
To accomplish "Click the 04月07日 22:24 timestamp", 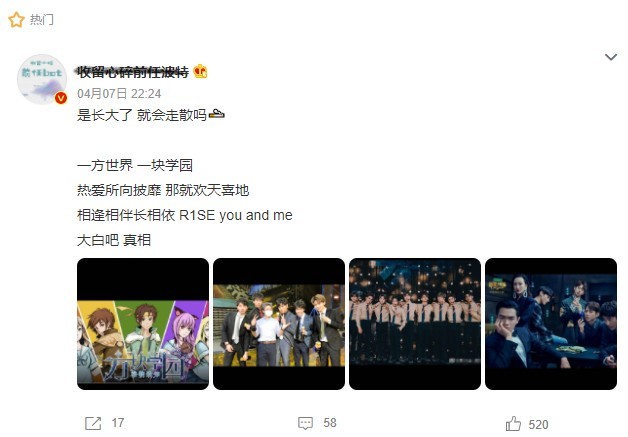I will tap(119, 94).
